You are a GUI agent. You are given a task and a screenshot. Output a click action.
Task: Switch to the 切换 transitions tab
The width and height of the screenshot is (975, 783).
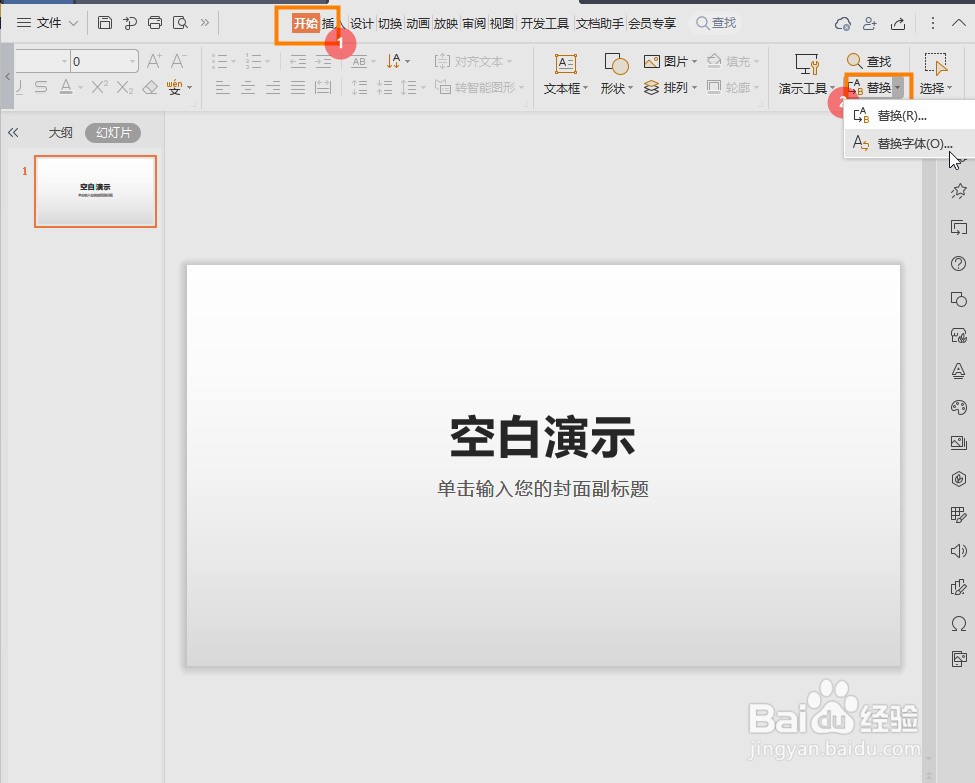[390, 24]
